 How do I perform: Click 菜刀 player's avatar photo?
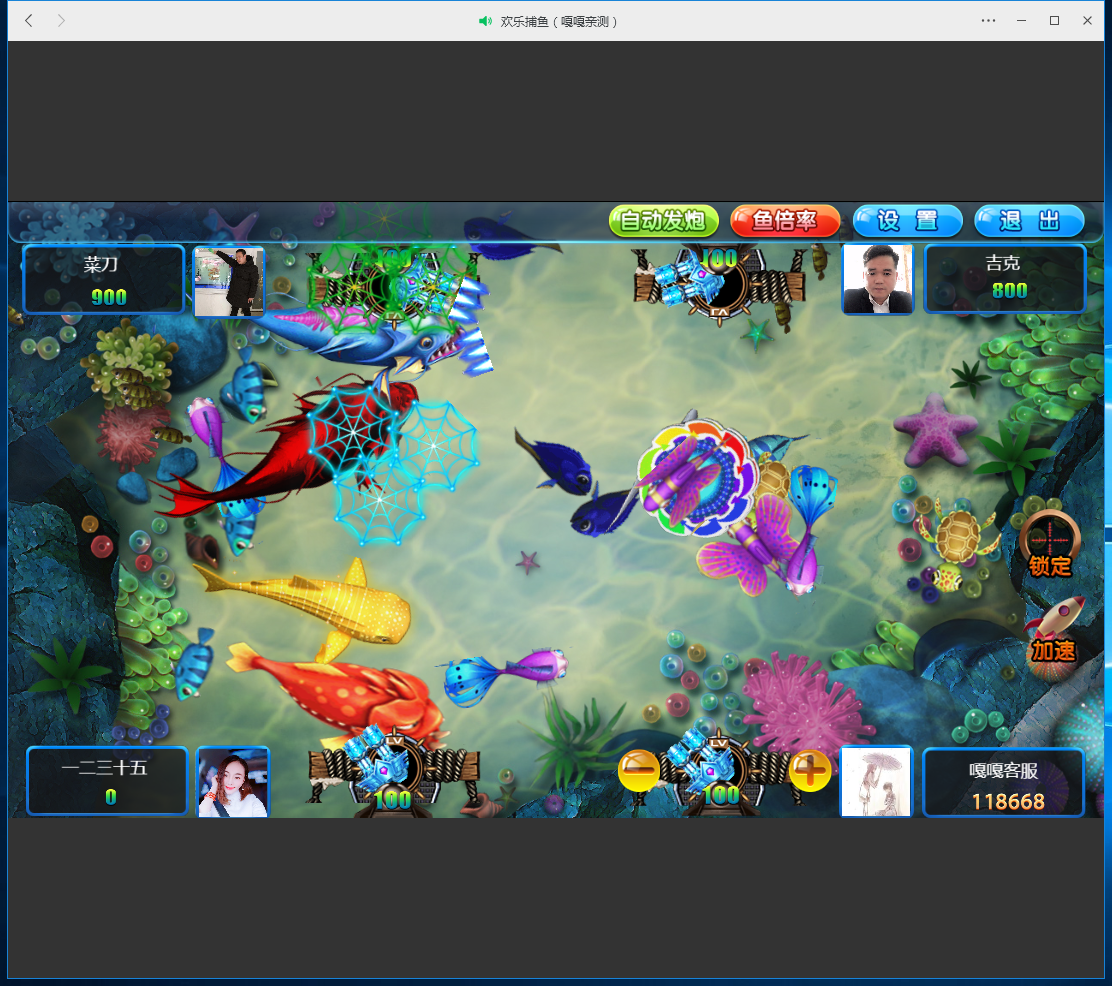(229, 281)
